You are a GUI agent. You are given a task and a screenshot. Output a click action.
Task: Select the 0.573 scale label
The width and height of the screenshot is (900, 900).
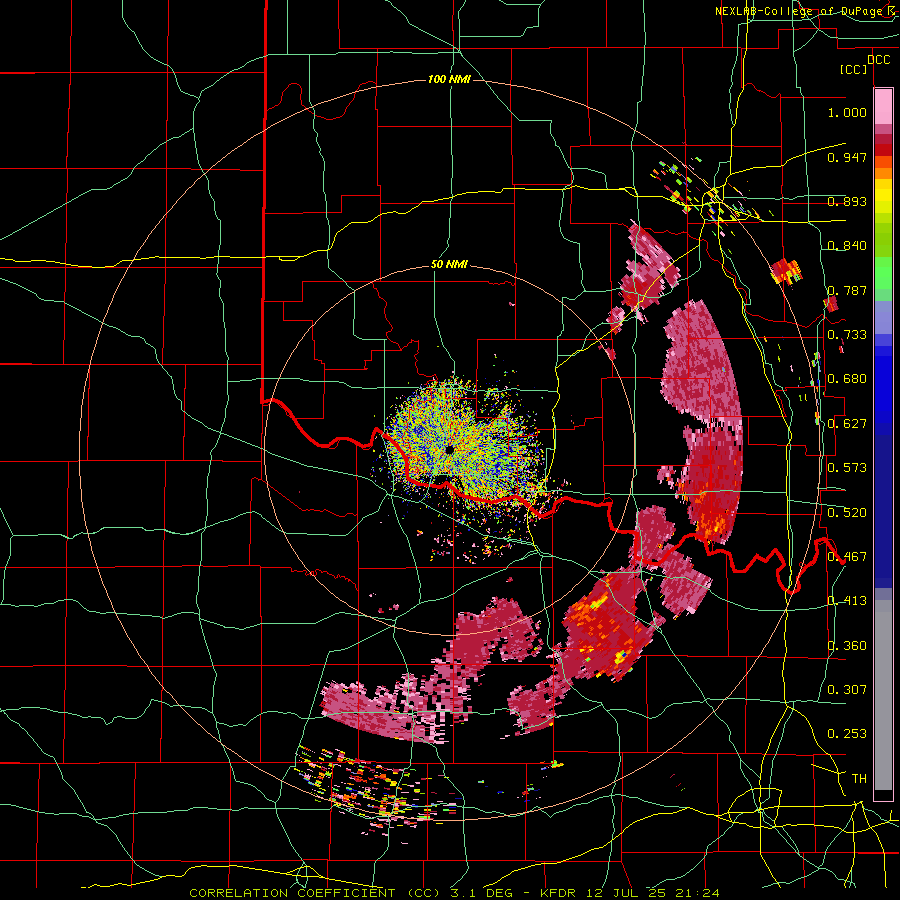point(847,468)
